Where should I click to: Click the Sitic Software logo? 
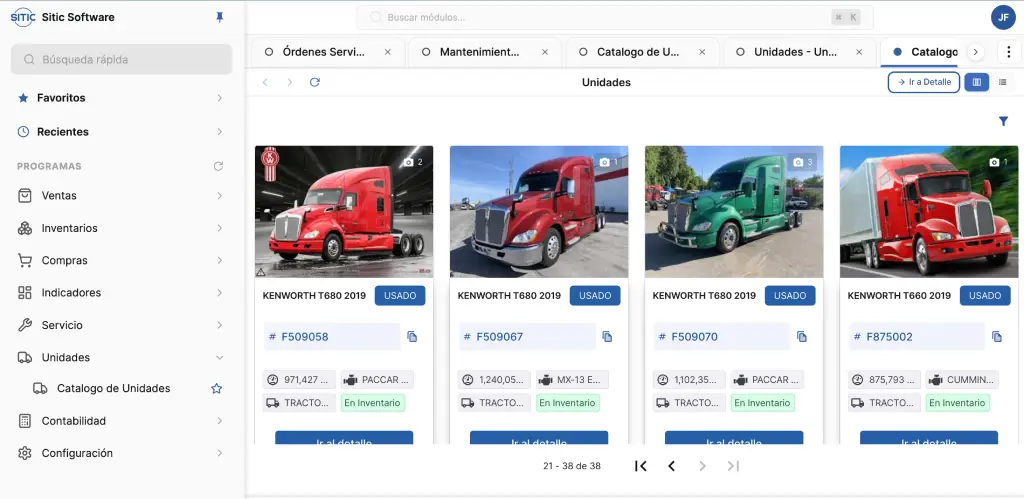[23, 18]
